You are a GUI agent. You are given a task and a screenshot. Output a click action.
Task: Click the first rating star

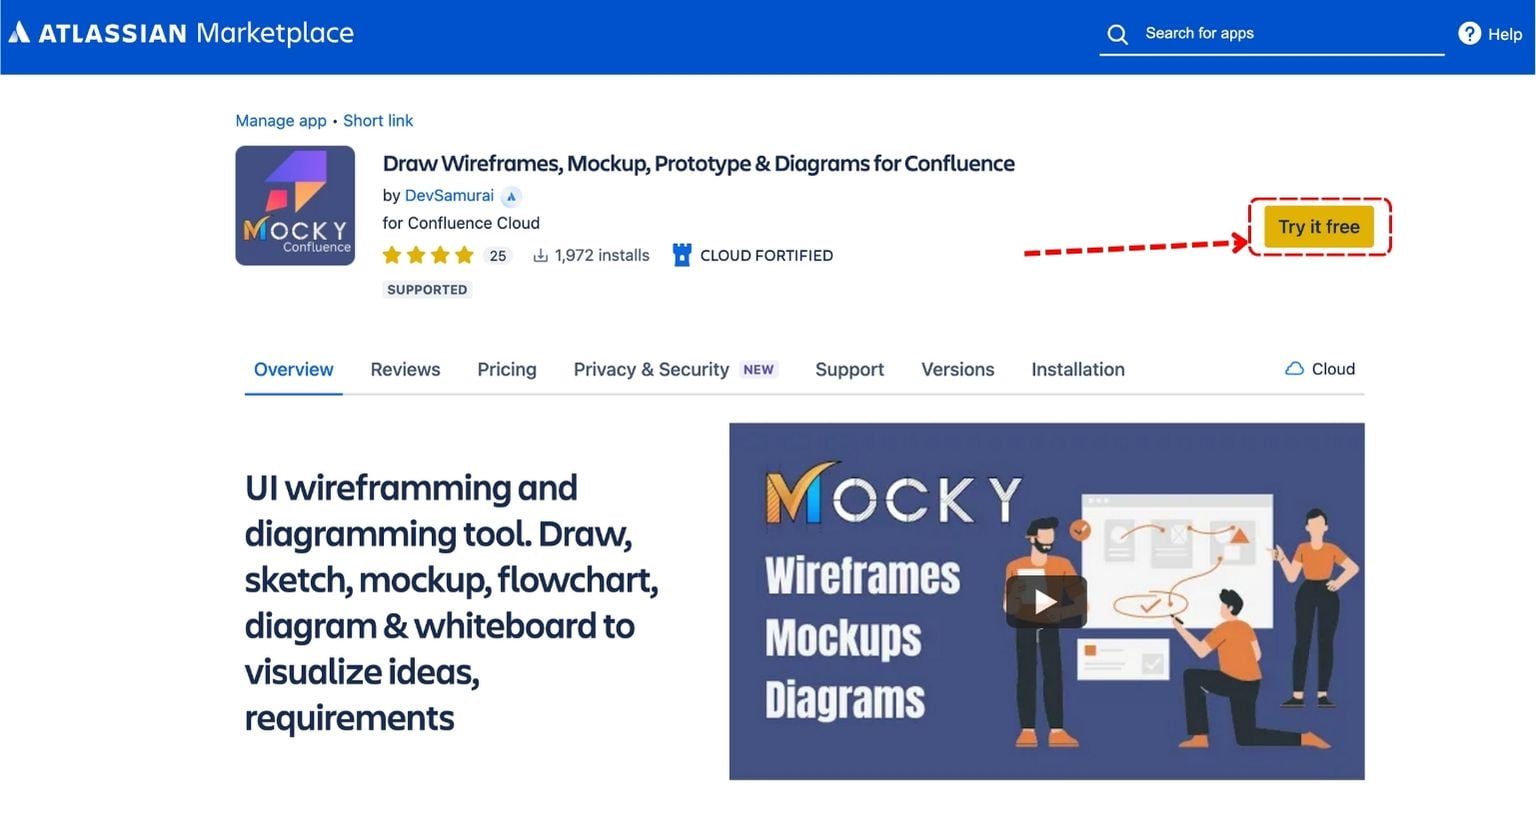point(391,255)
